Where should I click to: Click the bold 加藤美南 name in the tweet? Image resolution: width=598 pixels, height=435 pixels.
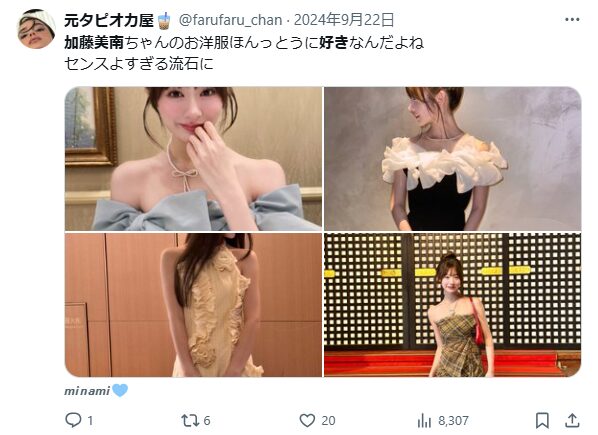[x=94, y=42]
